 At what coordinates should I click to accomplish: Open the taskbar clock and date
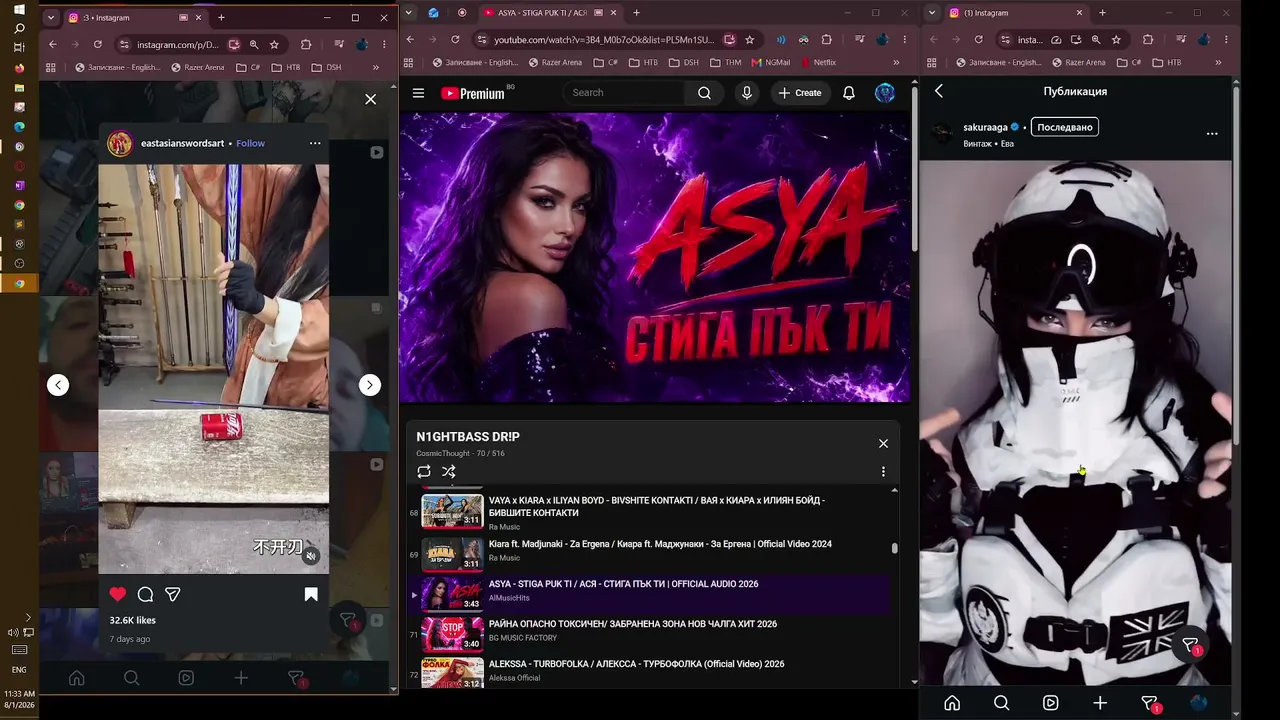[19, 699]
